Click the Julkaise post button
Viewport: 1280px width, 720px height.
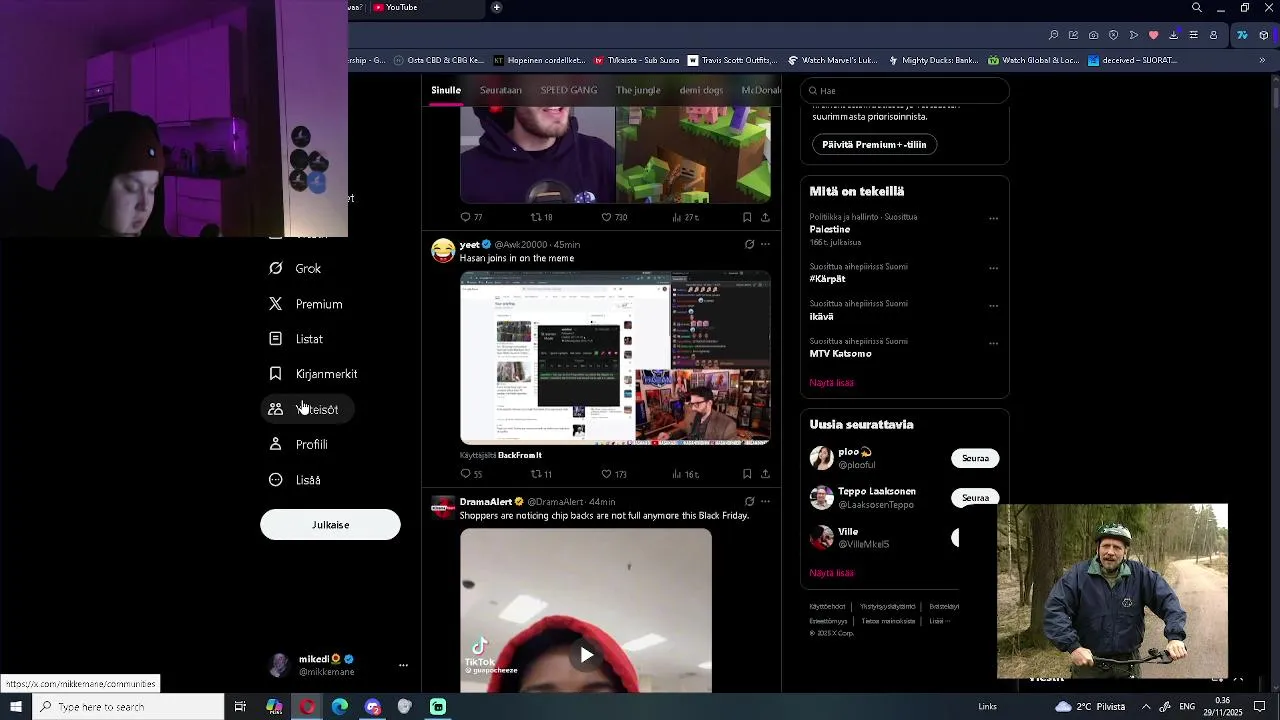[x=330, y=525]
